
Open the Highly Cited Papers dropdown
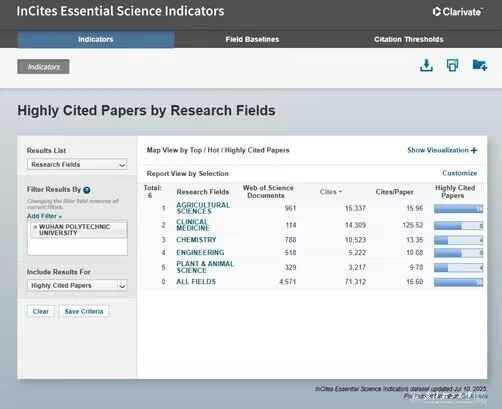click(x=77, y=285)
